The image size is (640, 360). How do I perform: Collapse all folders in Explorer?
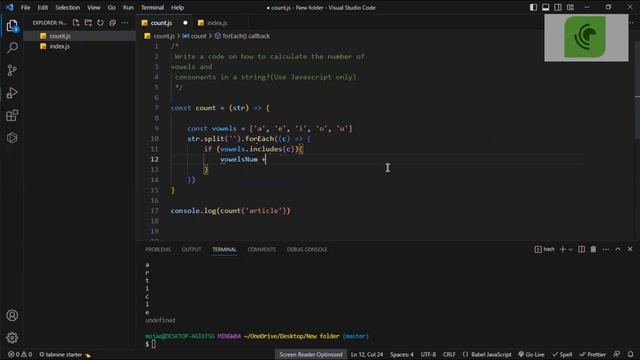click(x=113, y=23)
